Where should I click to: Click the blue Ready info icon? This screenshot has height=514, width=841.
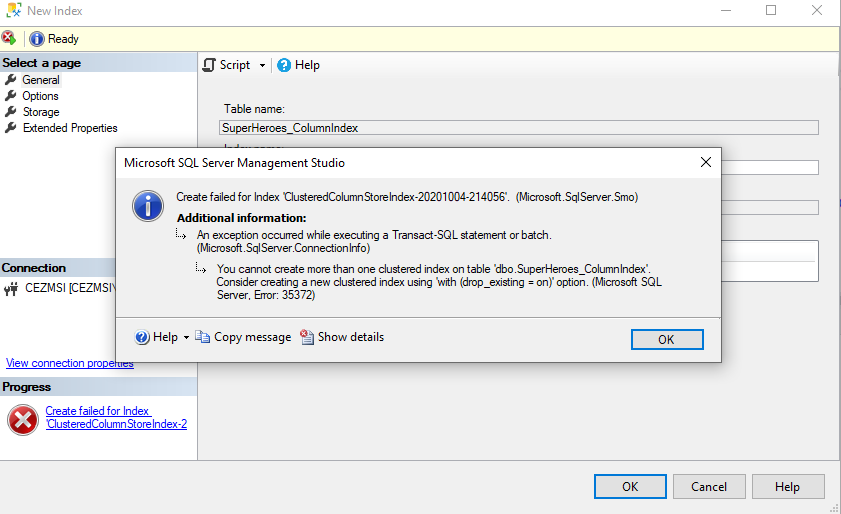pos(36,39)
